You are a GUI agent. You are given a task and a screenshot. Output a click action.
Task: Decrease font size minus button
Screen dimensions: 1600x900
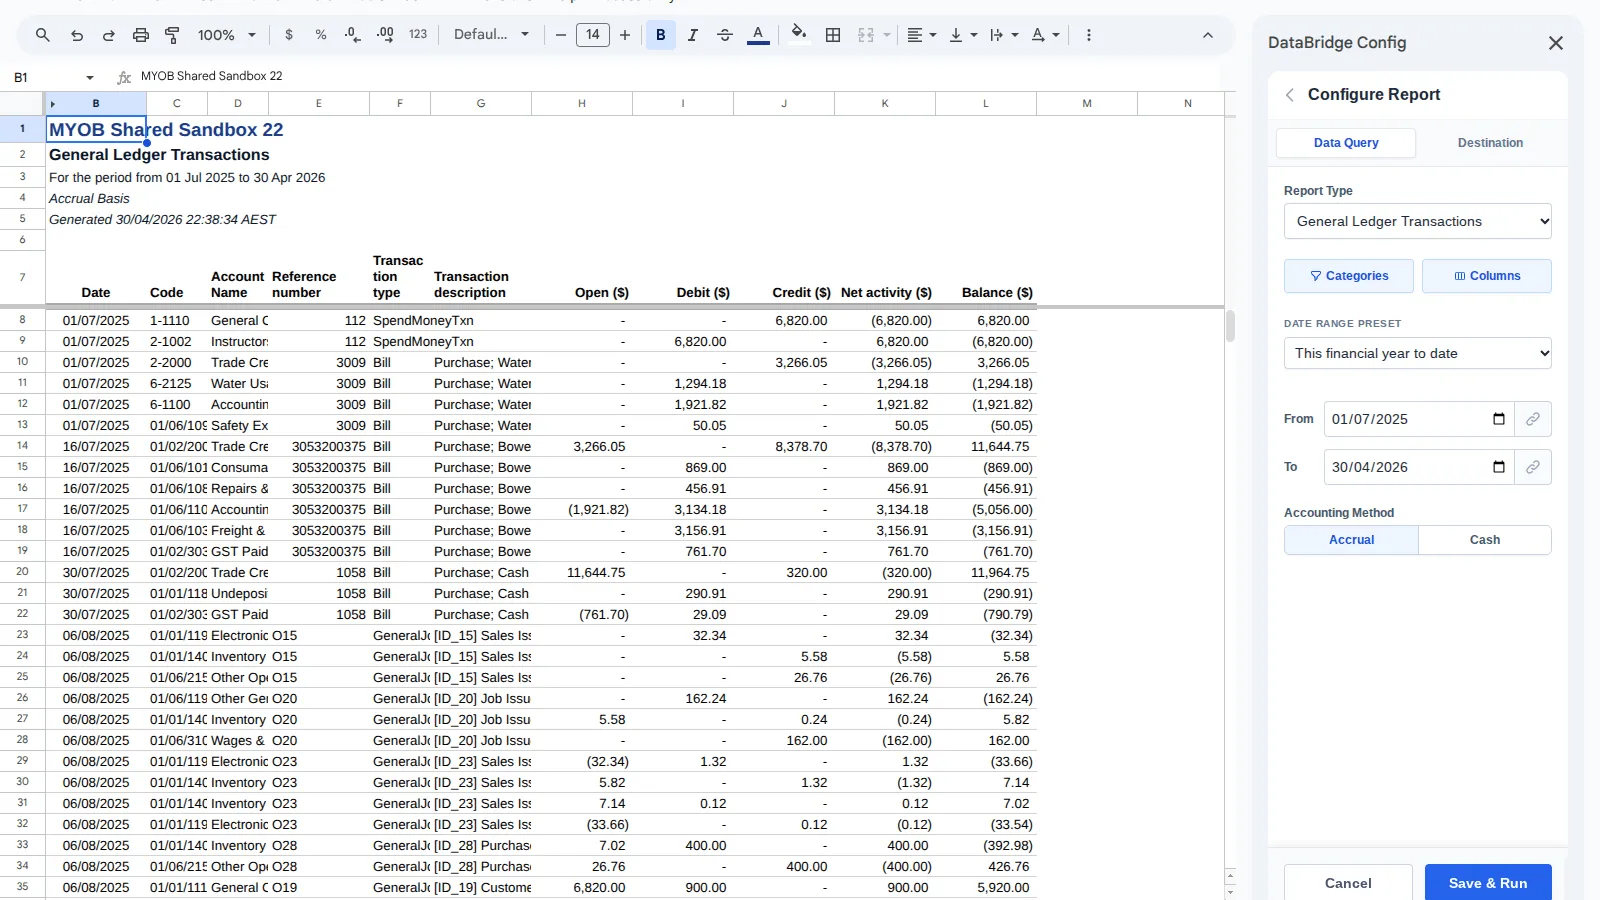pos(561,35)
